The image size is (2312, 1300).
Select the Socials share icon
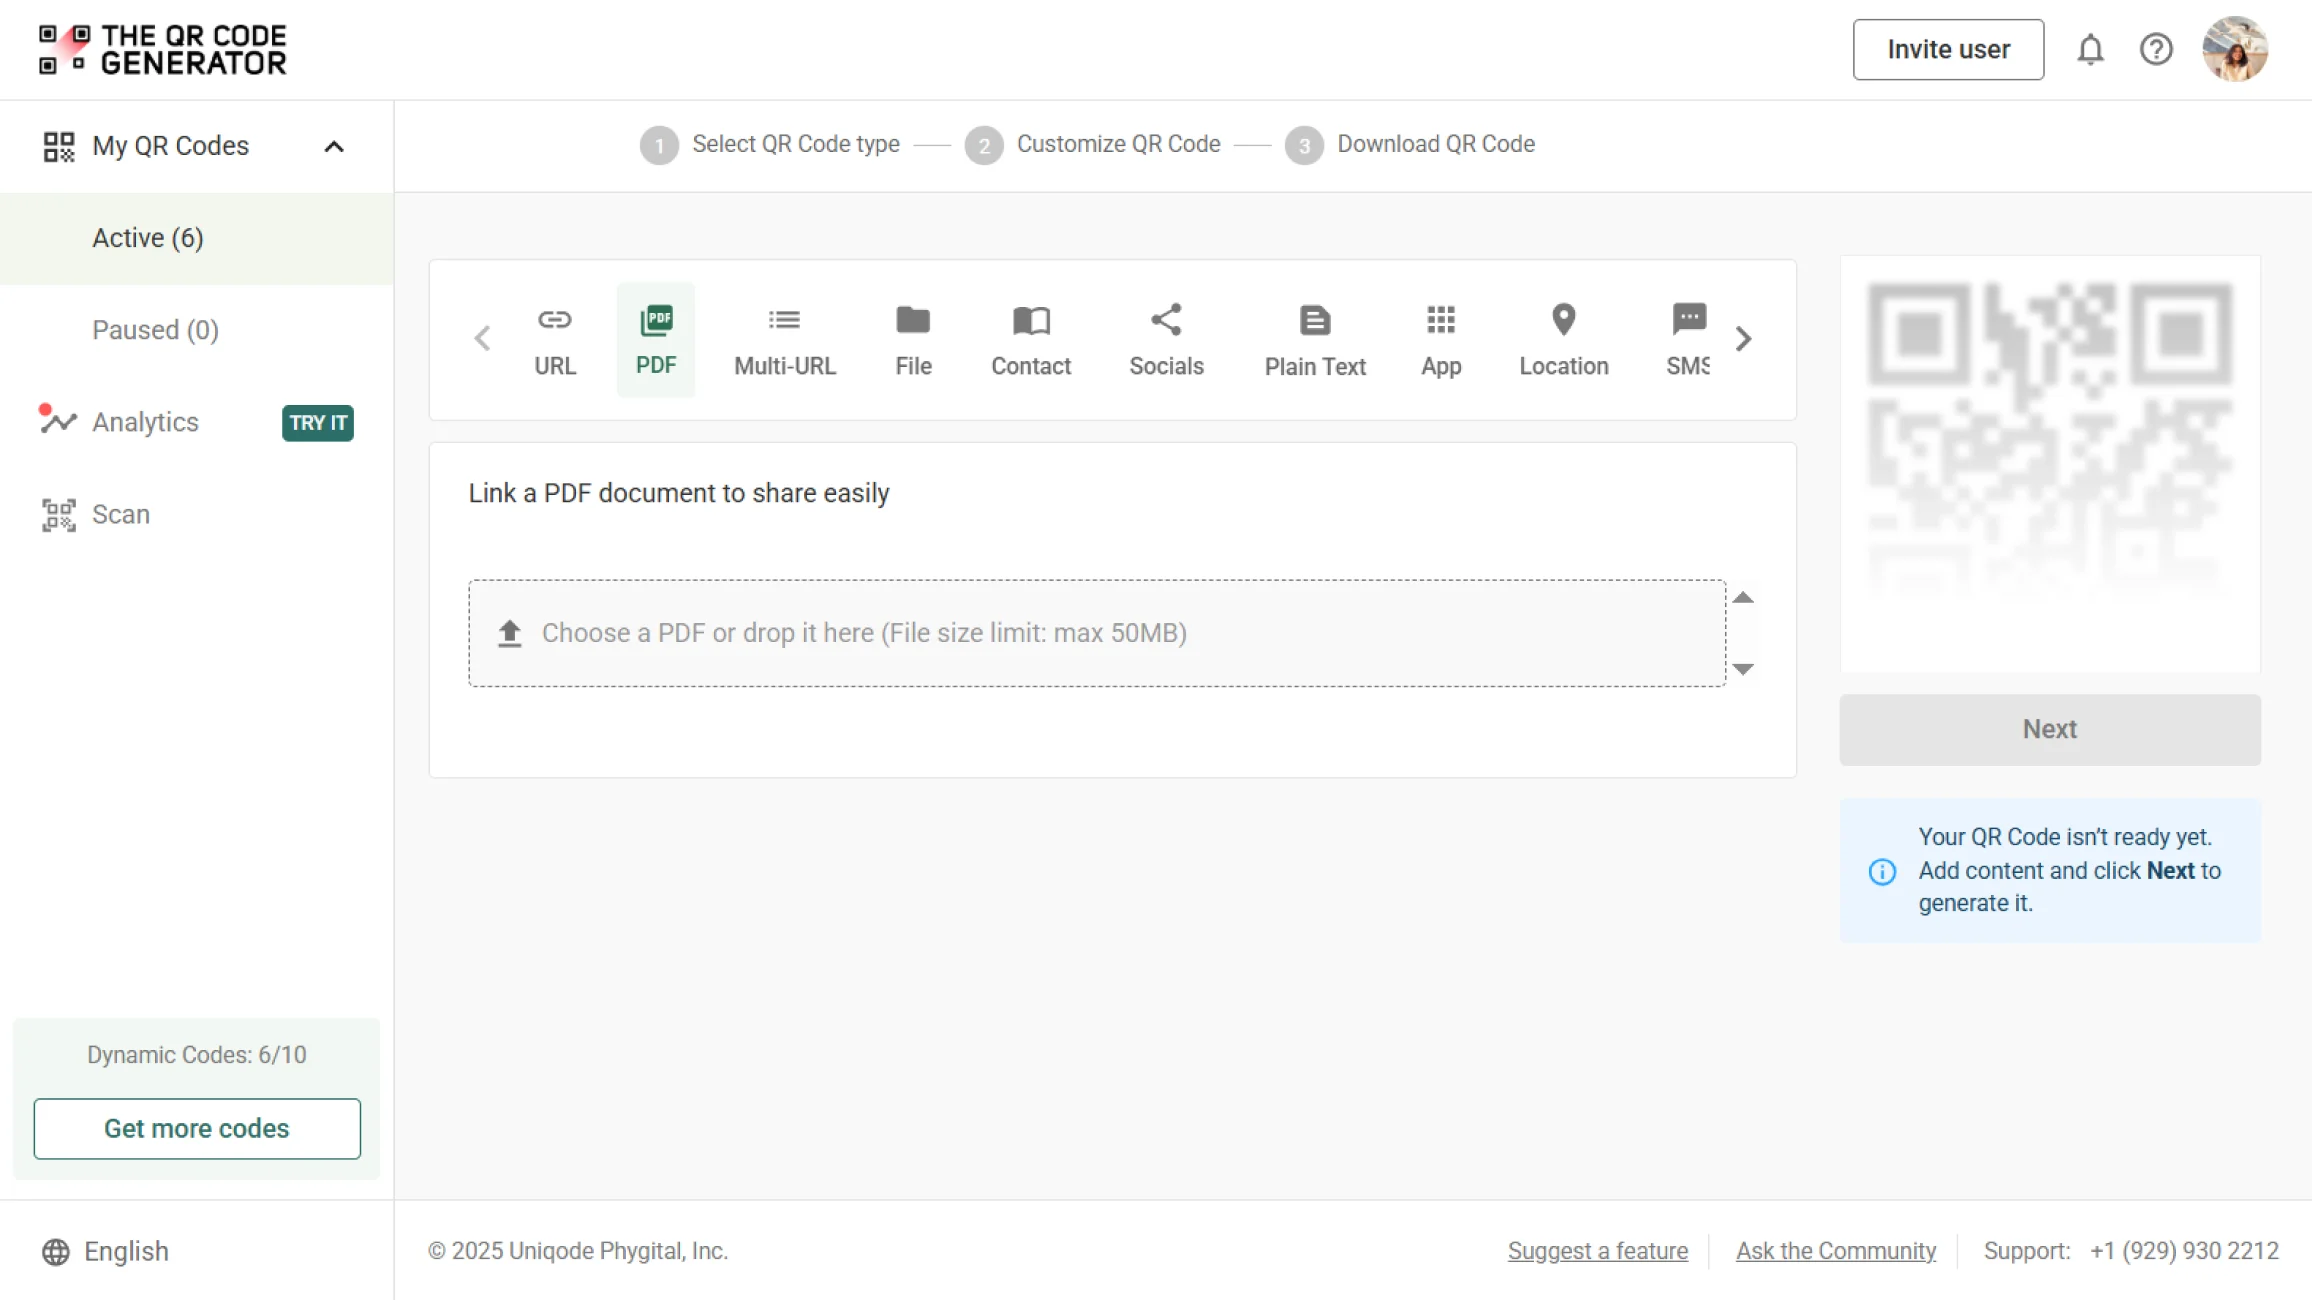(x=1166, y=322)
